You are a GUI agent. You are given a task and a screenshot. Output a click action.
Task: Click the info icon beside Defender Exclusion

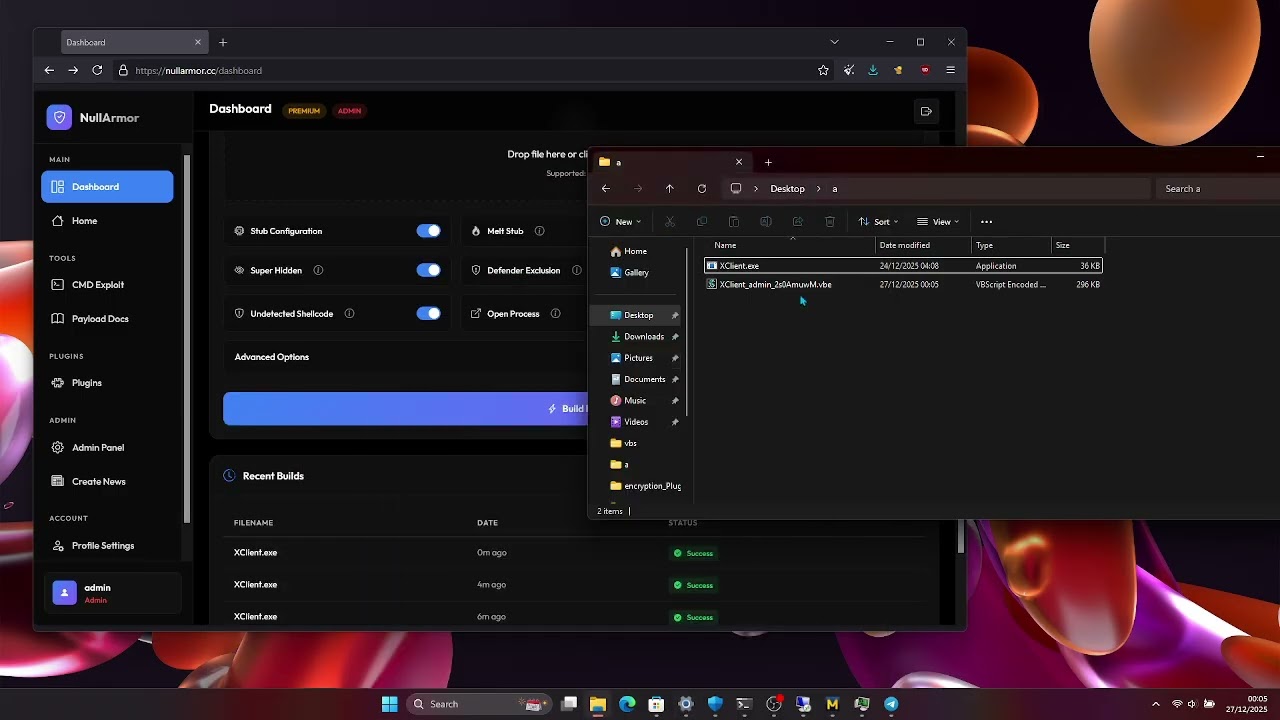[x=576, y=270]
